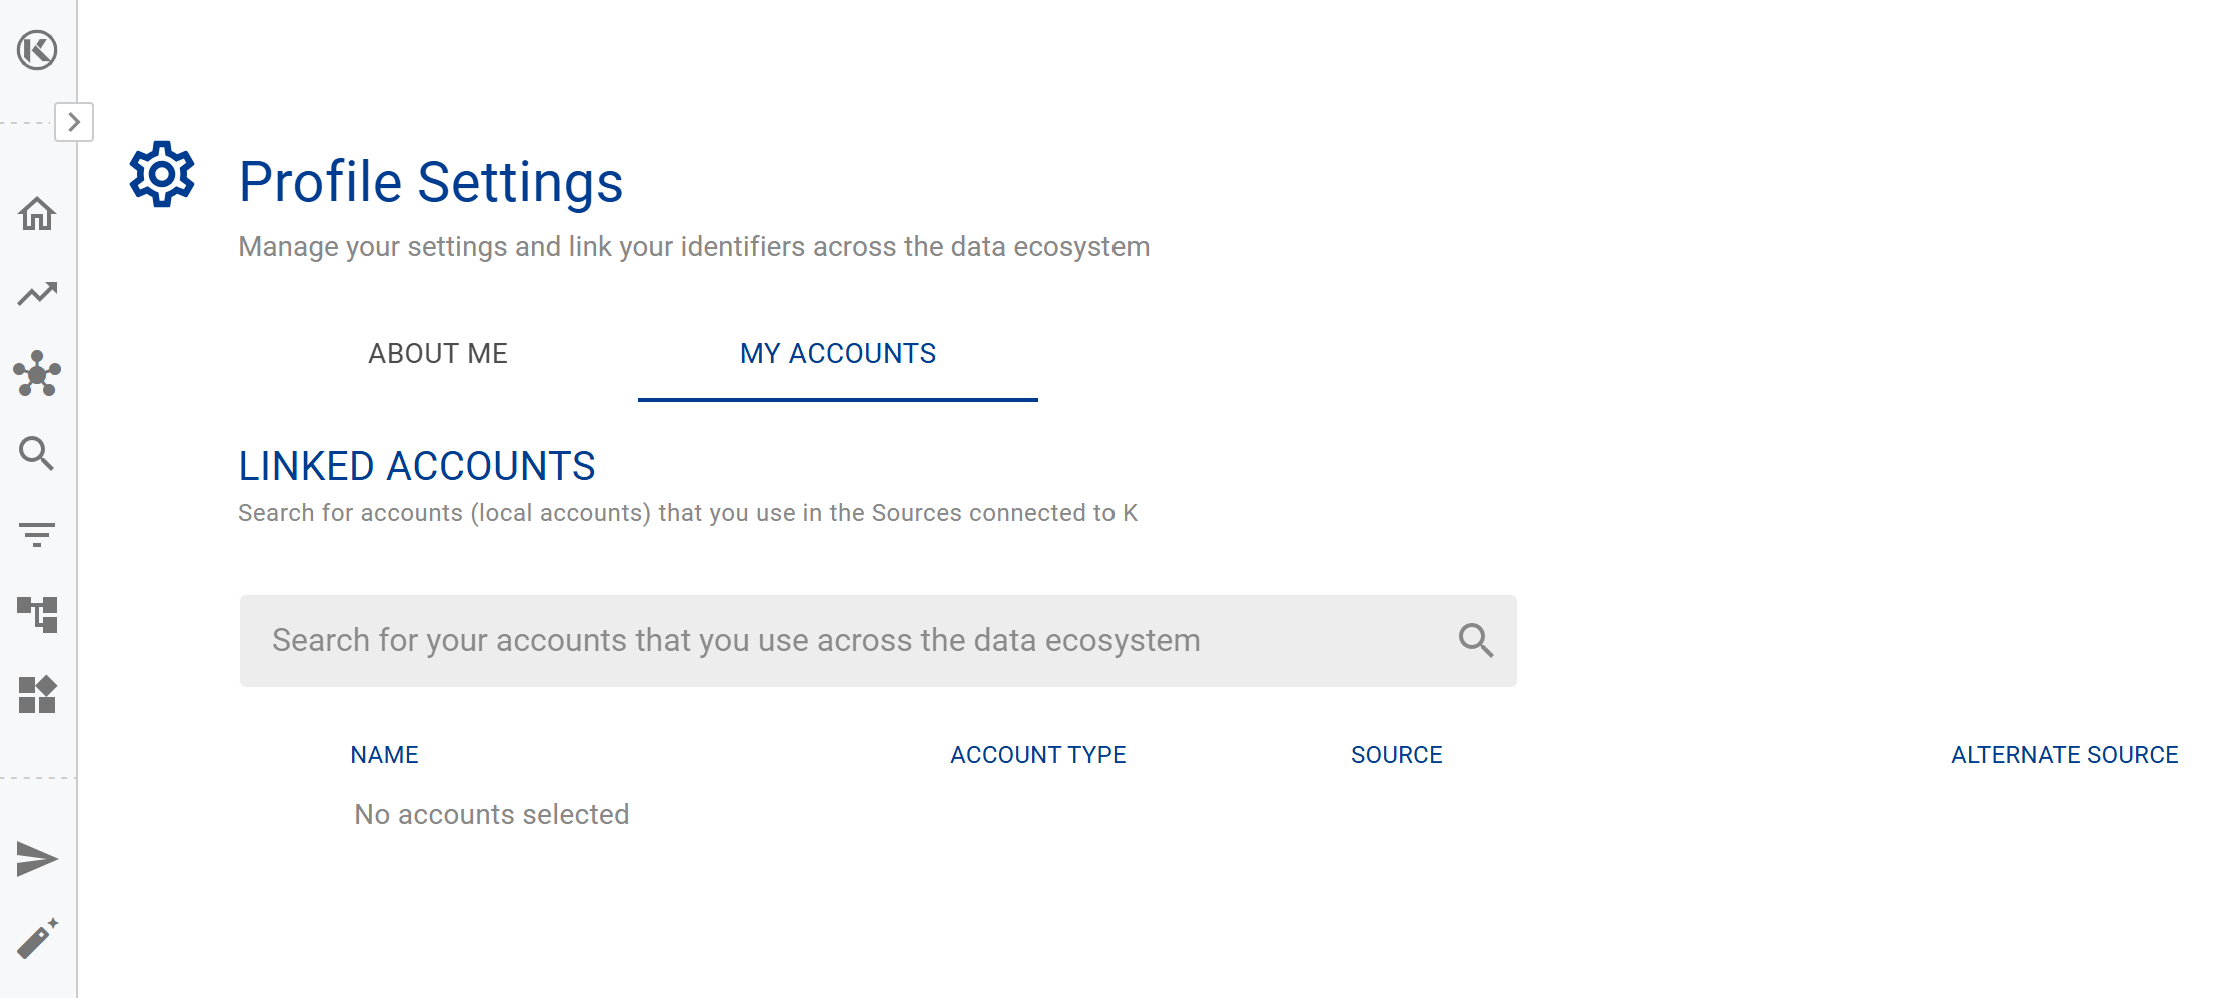Image resolution: width=2218 pixels, height=998 pixels.
Task: Click the K logo in the sidebar
Action: coord(37,50)
